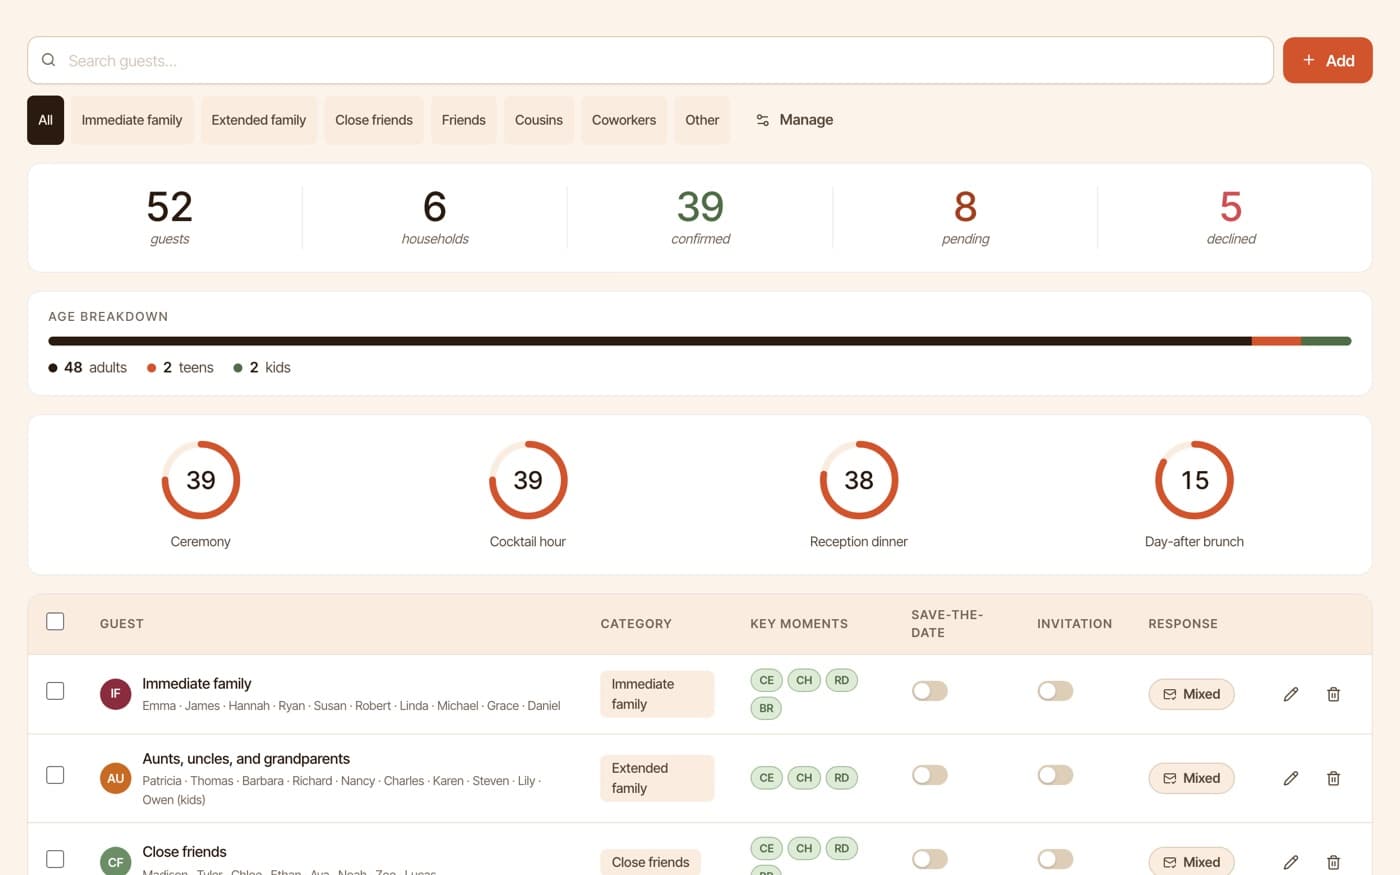Screen dimensions: 1400x875
Task: Tick the select-all checkbox in table header
Action: (55, 621)
